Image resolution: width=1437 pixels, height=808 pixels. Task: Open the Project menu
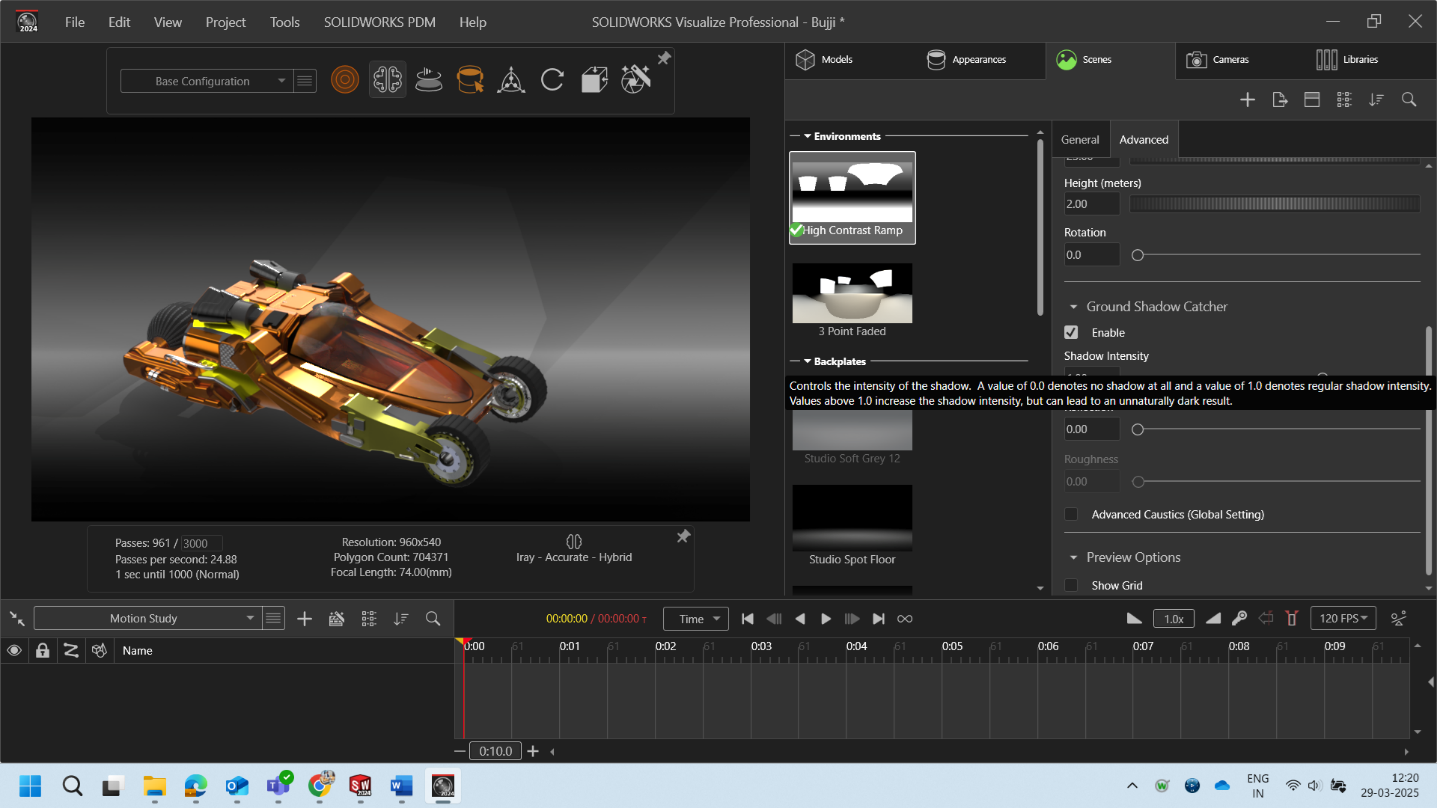click(225, 22)
